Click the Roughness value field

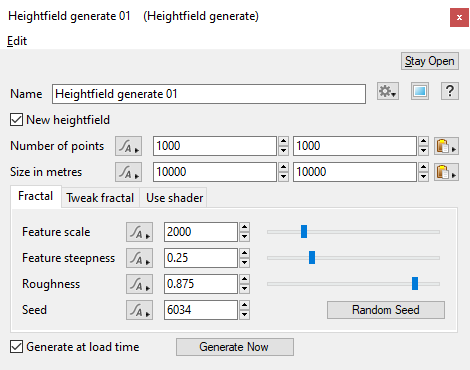pos(201,284)
